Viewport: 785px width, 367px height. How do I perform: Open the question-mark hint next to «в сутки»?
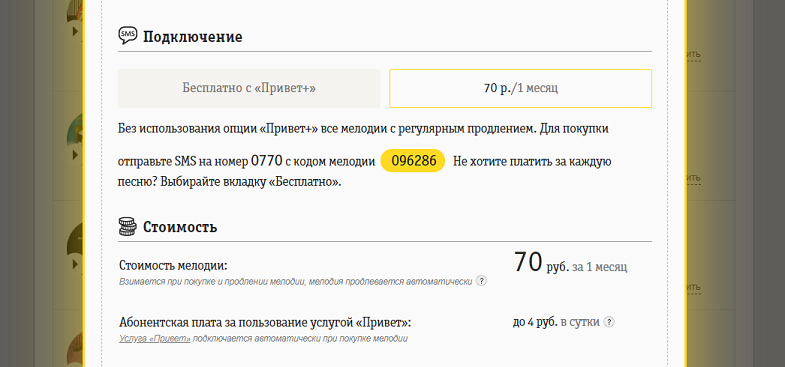(608, 322)
